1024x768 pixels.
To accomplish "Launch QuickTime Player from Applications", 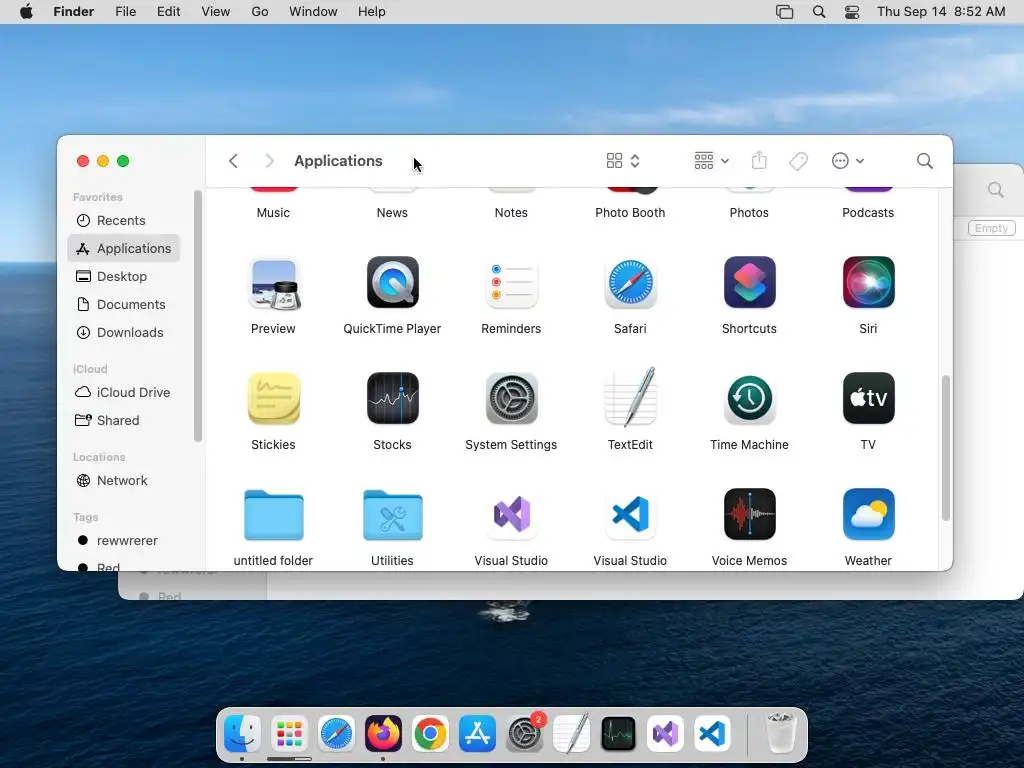I will pos(392,283).
